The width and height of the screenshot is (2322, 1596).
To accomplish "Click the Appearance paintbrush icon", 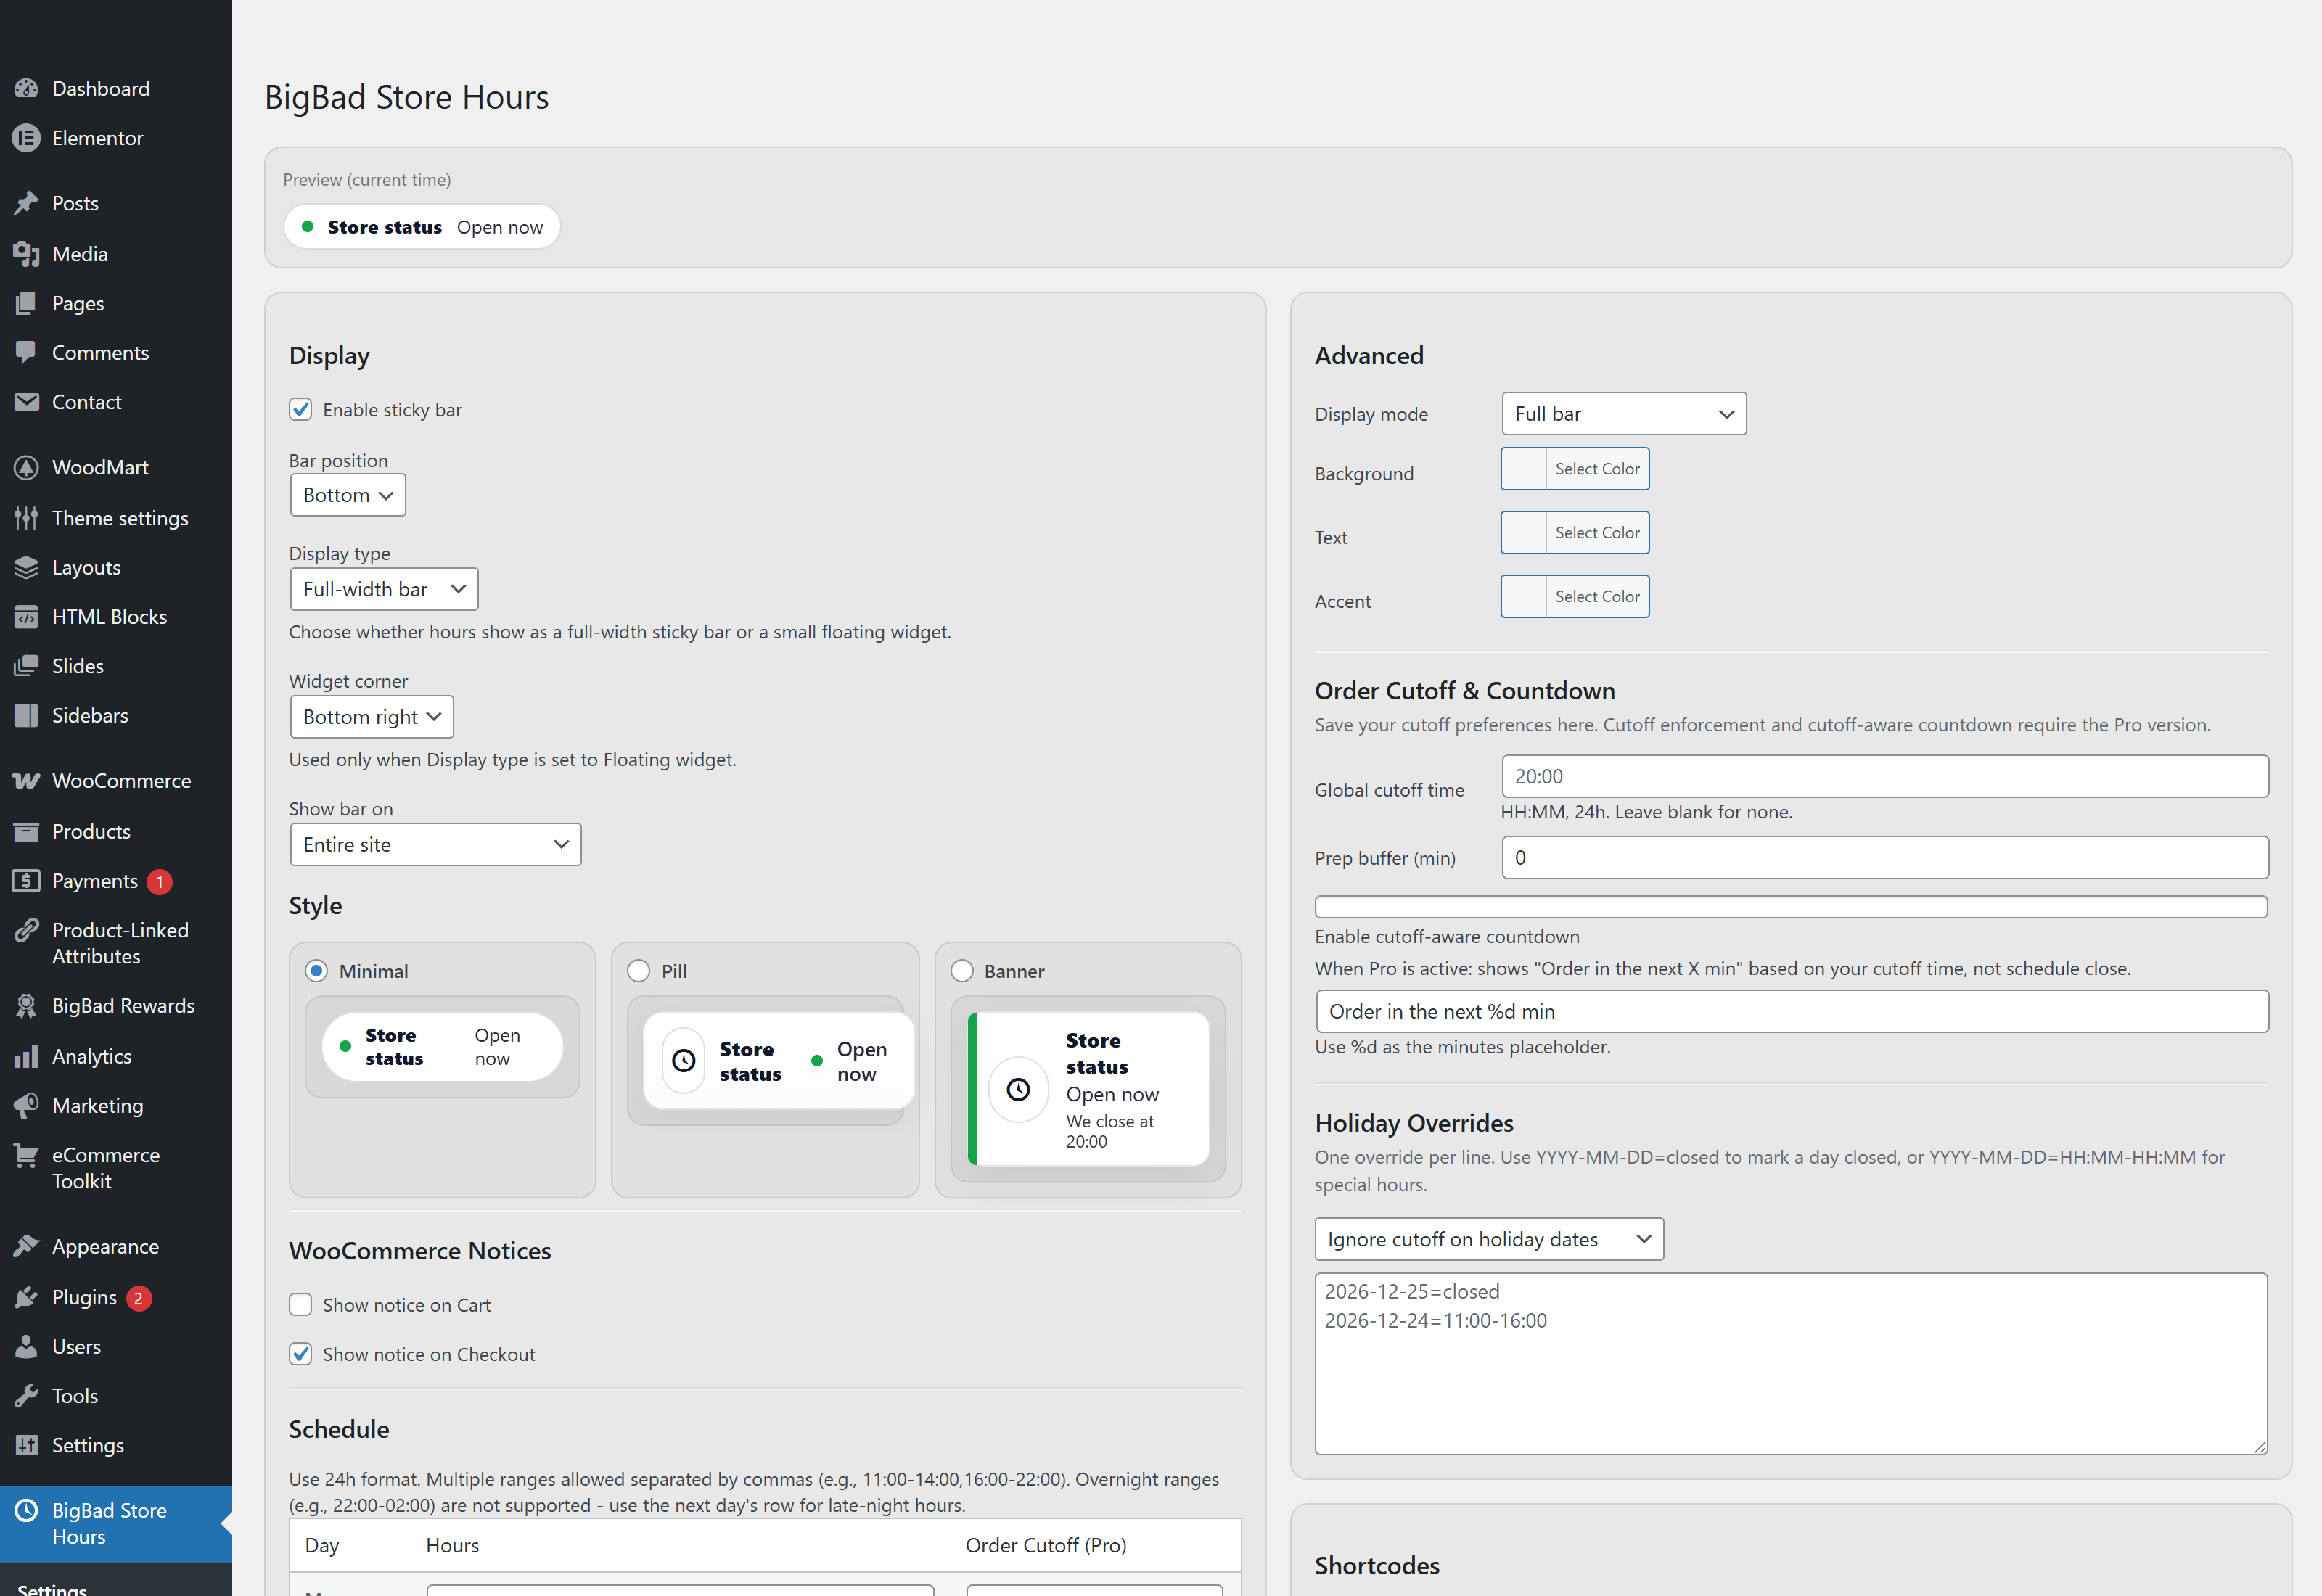I will click(27, 1246).
